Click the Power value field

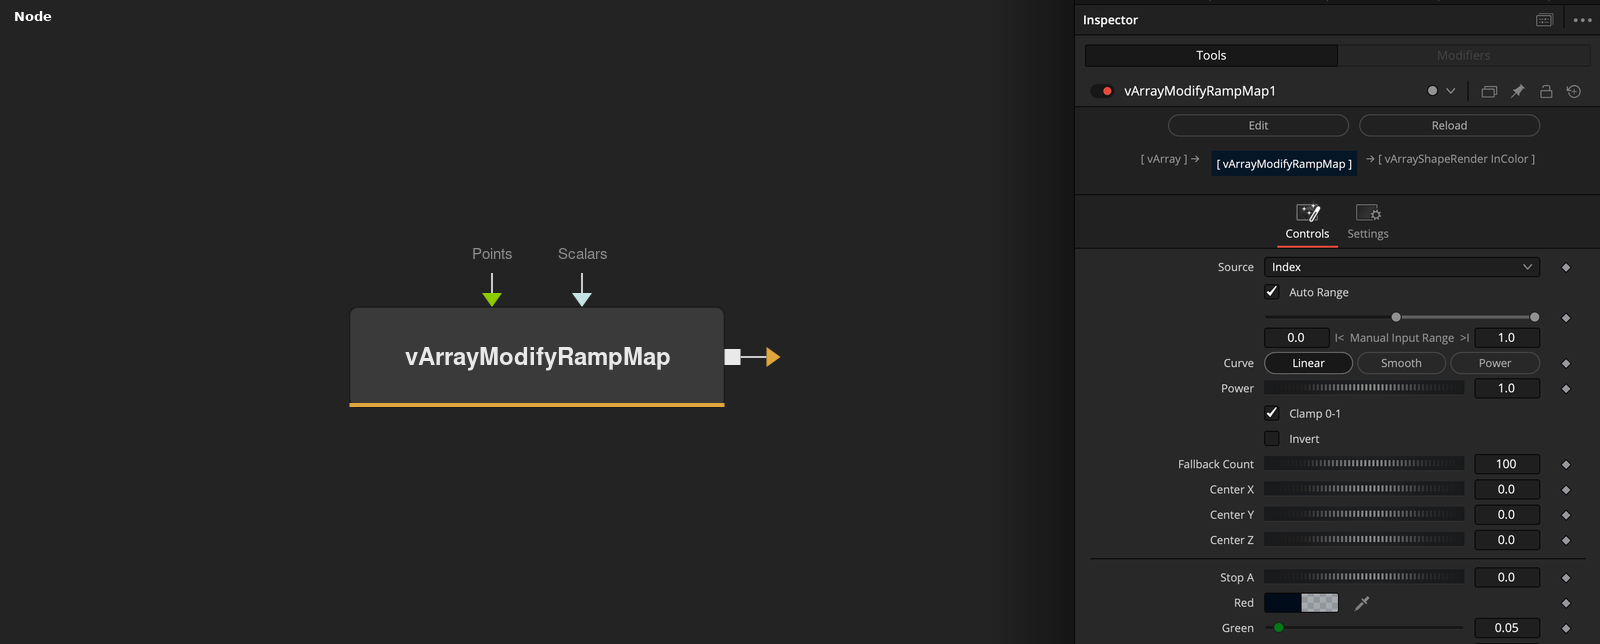click(1507, 388)
